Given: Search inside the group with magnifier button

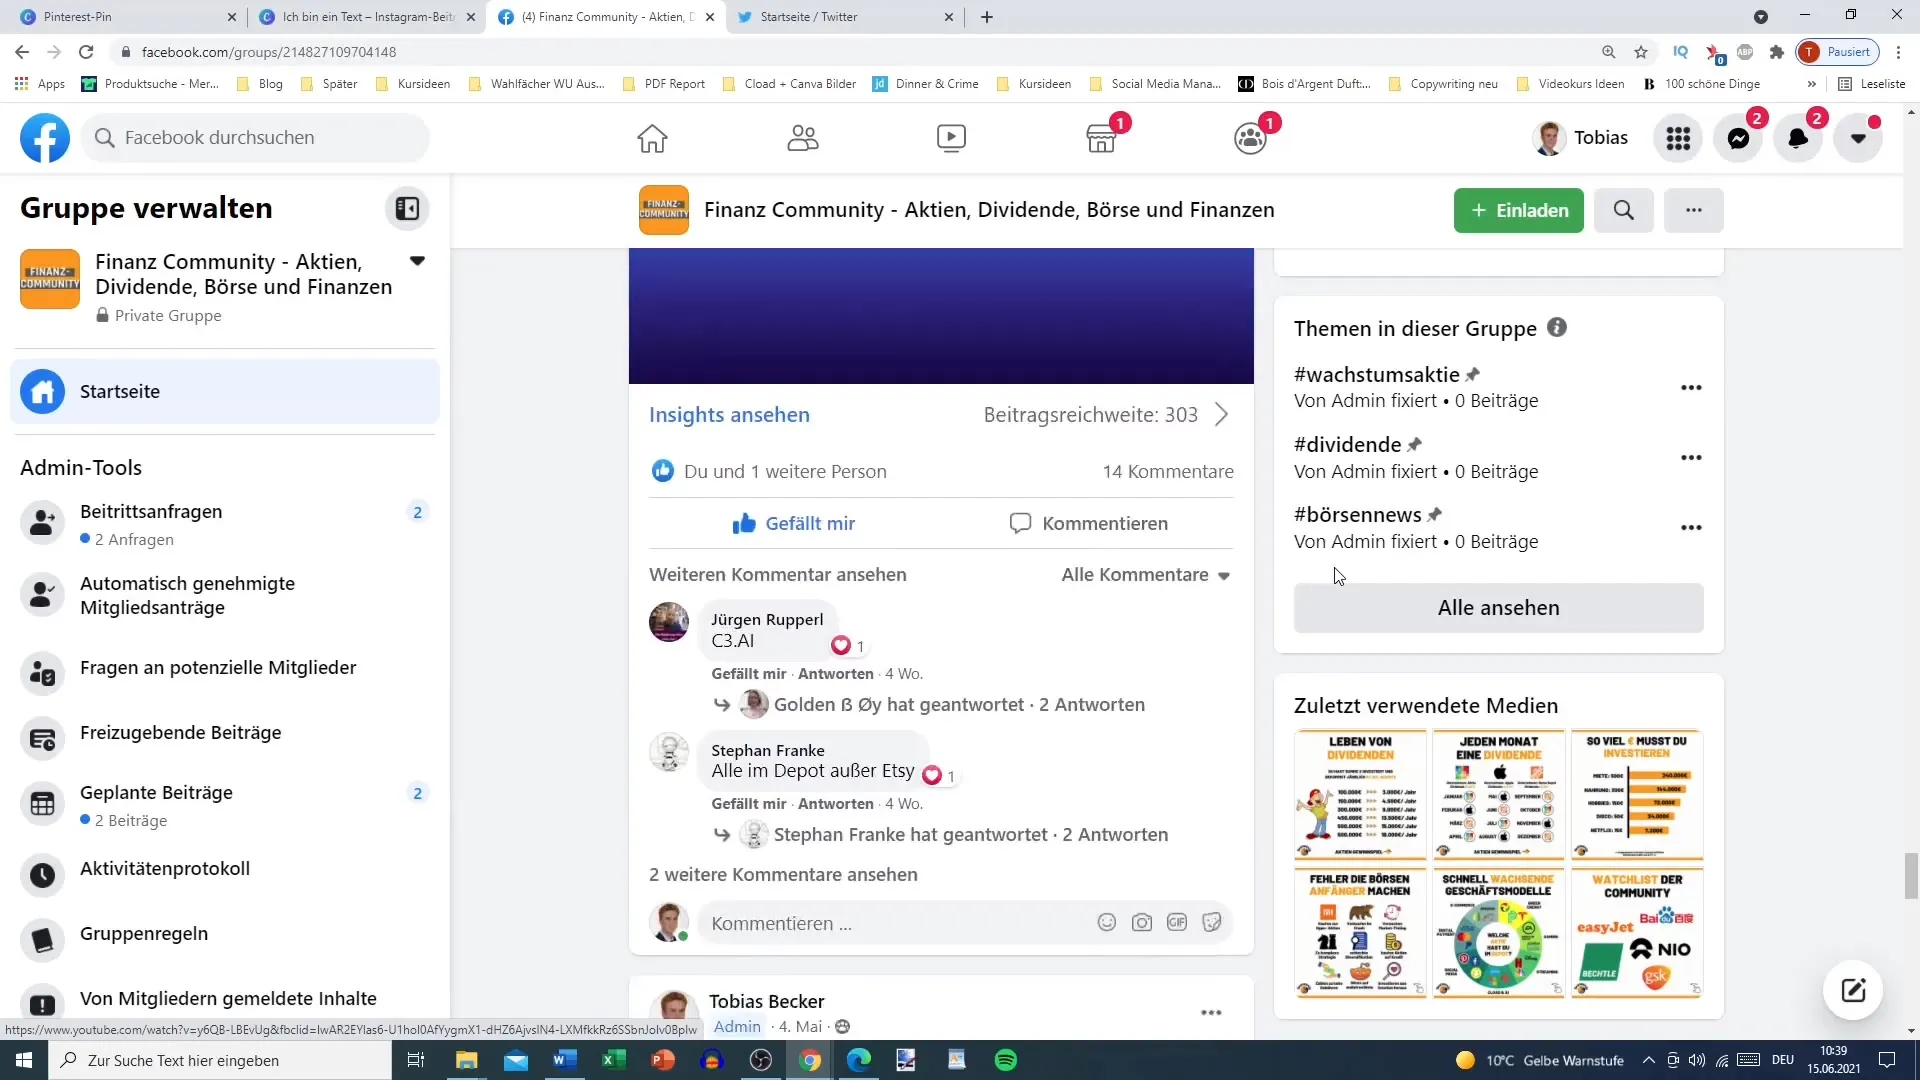Looking at the screenshot, I should click(1624, 210).
